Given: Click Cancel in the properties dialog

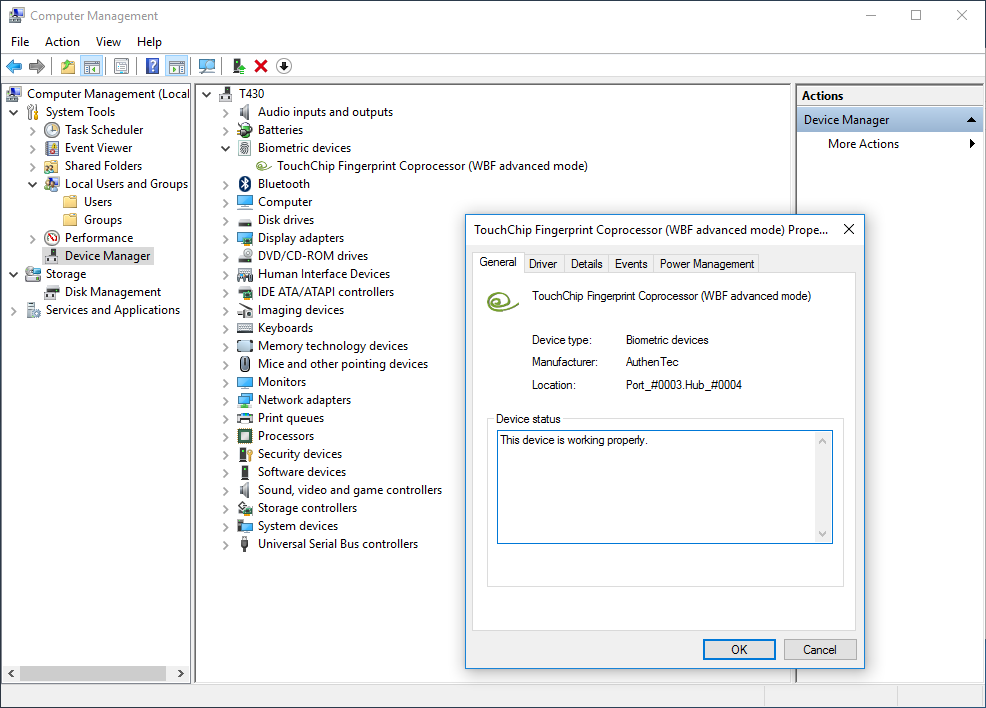Looking at the screenshot, I should [x=819, y=650].
